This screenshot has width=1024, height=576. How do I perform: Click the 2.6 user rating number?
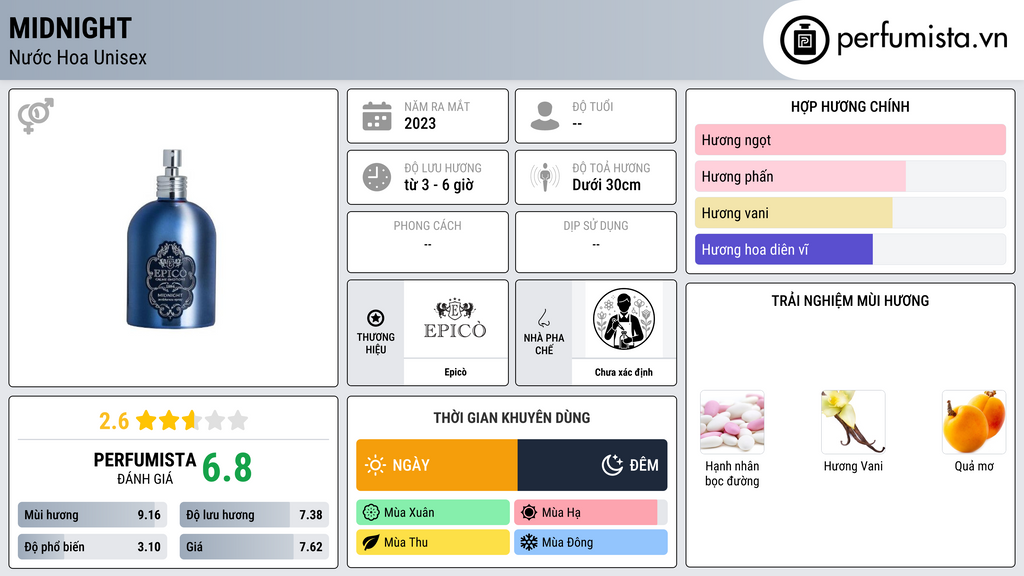tap(114, 421)
